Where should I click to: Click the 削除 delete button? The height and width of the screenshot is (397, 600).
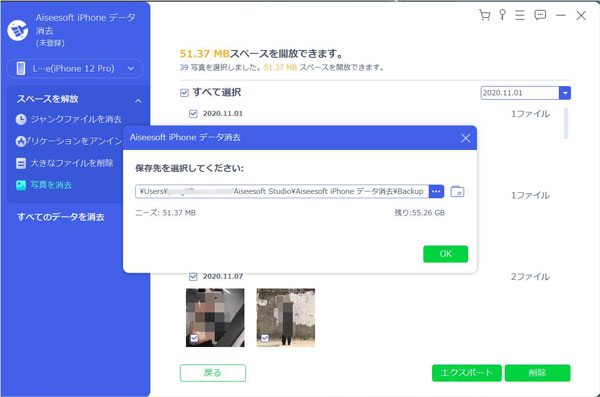tap(537, 373)
